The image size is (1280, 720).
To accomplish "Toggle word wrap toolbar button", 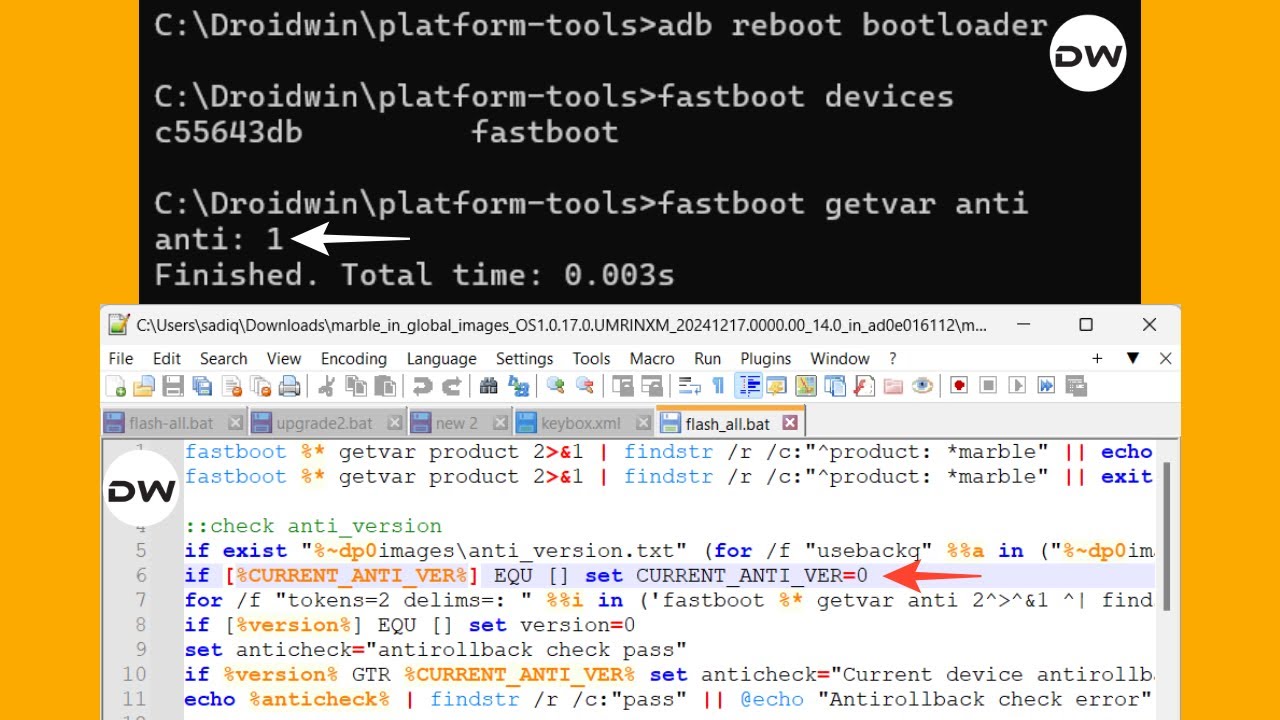I will pyautogui.click(x=690, y=385).
